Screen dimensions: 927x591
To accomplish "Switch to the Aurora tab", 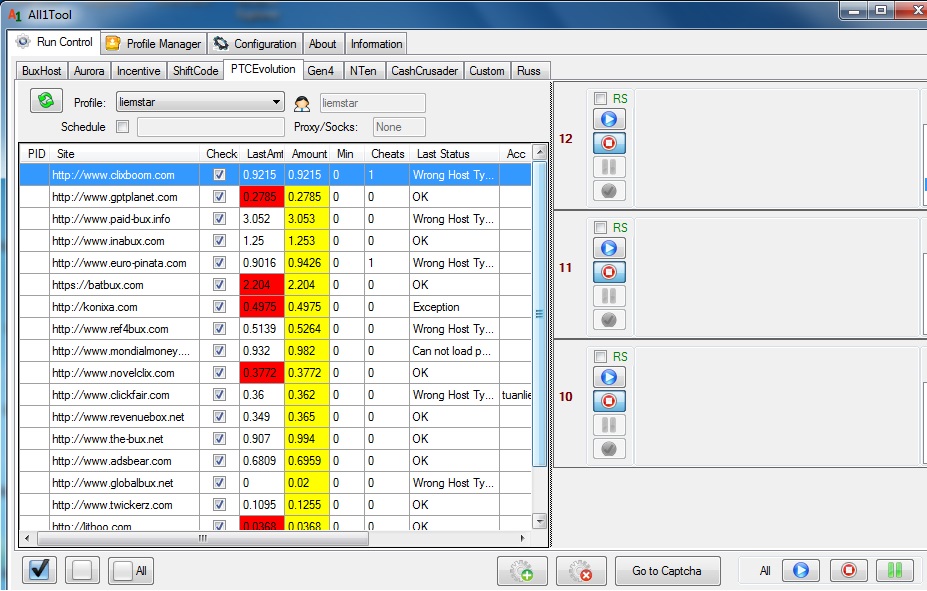I will [89, 71].
